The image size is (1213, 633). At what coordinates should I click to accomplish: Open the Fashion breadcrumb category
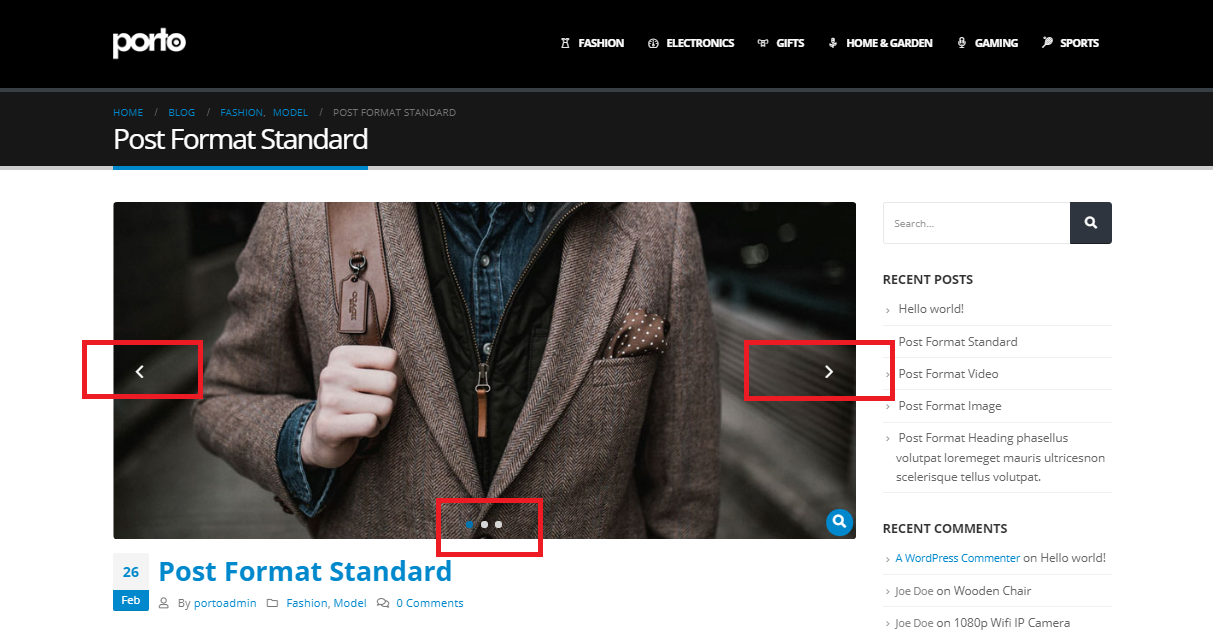[241, 113]
